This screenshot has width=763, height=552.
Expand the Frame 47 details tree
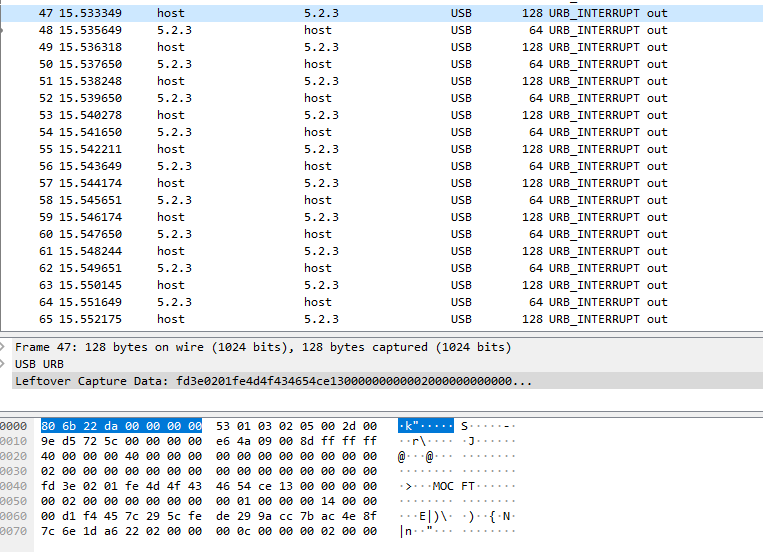2,347
